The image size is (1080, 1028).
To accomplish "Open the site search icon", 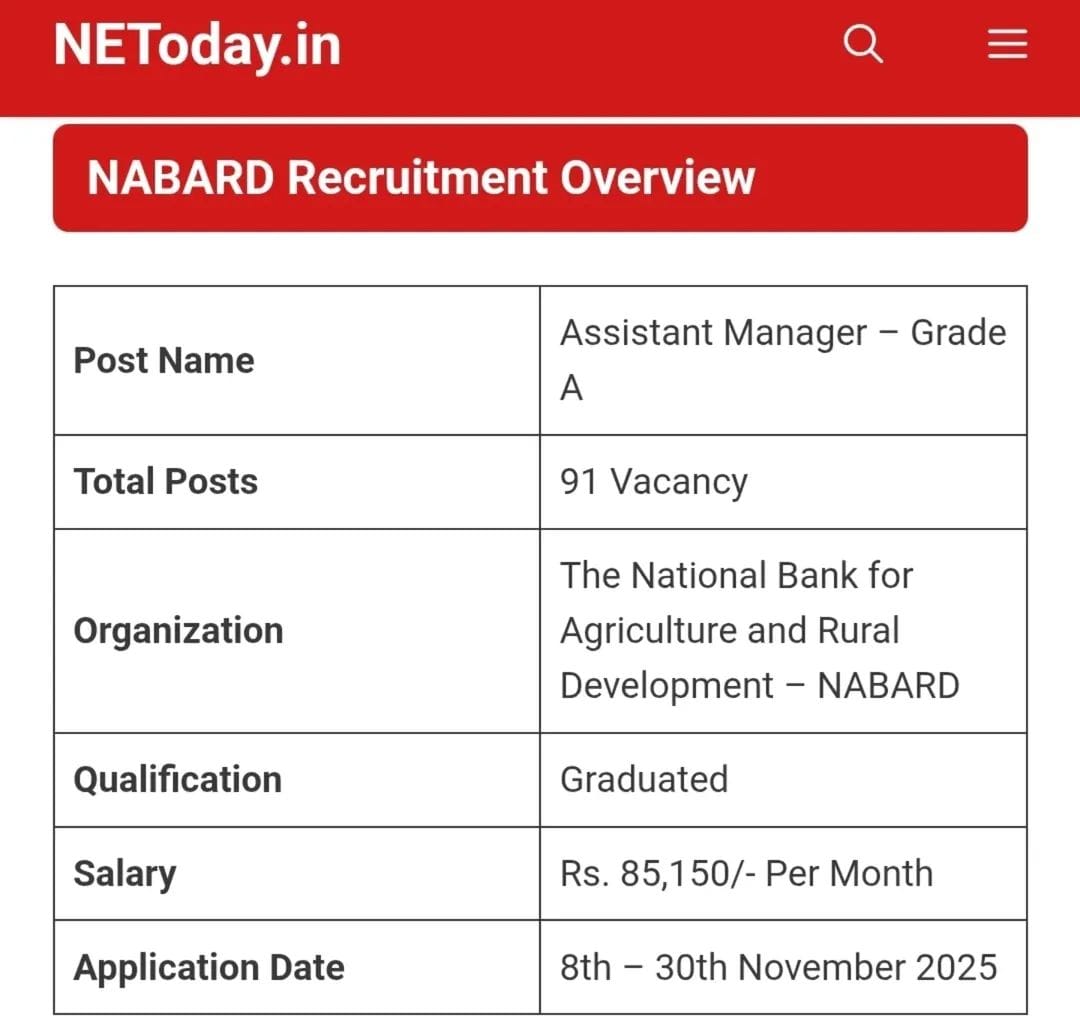I will click(863, 44).
